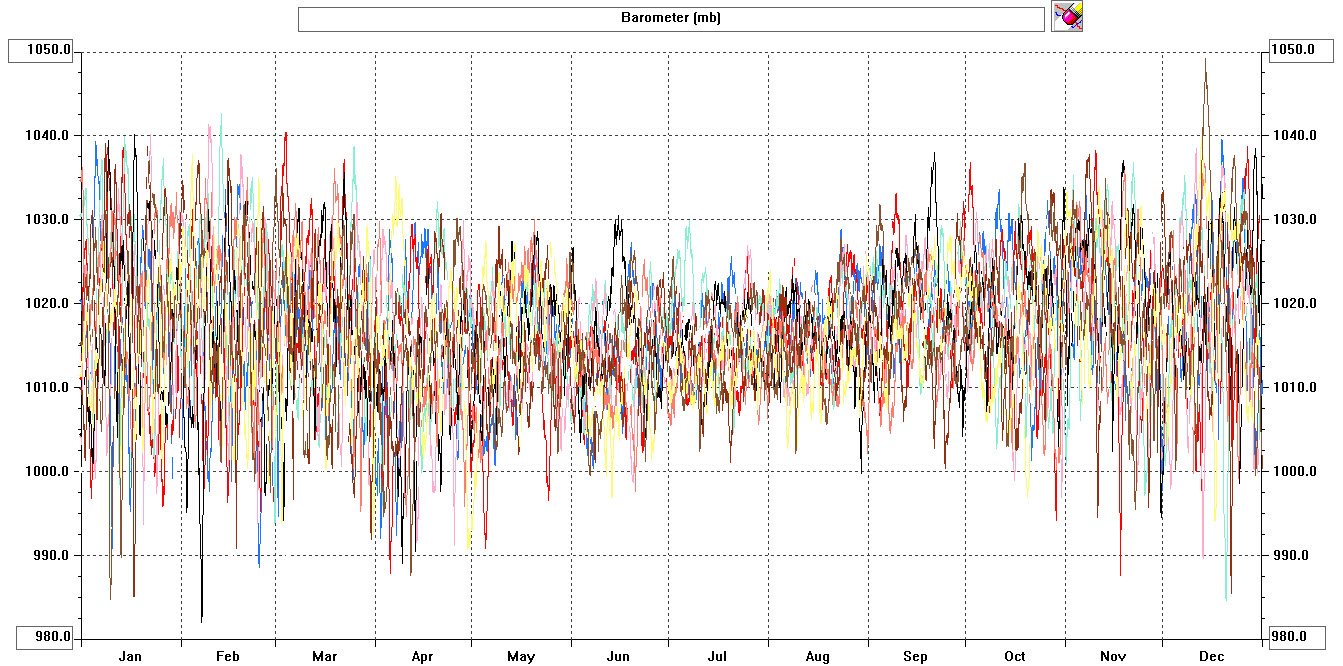
Task: Select the upper-right 1050.0 scale box
Action: (x=1300, y=50)
